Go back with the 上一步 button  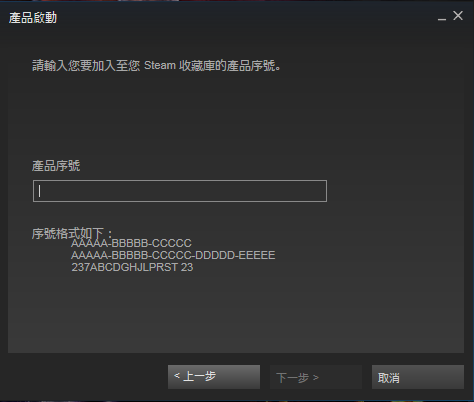coord(214,377)
